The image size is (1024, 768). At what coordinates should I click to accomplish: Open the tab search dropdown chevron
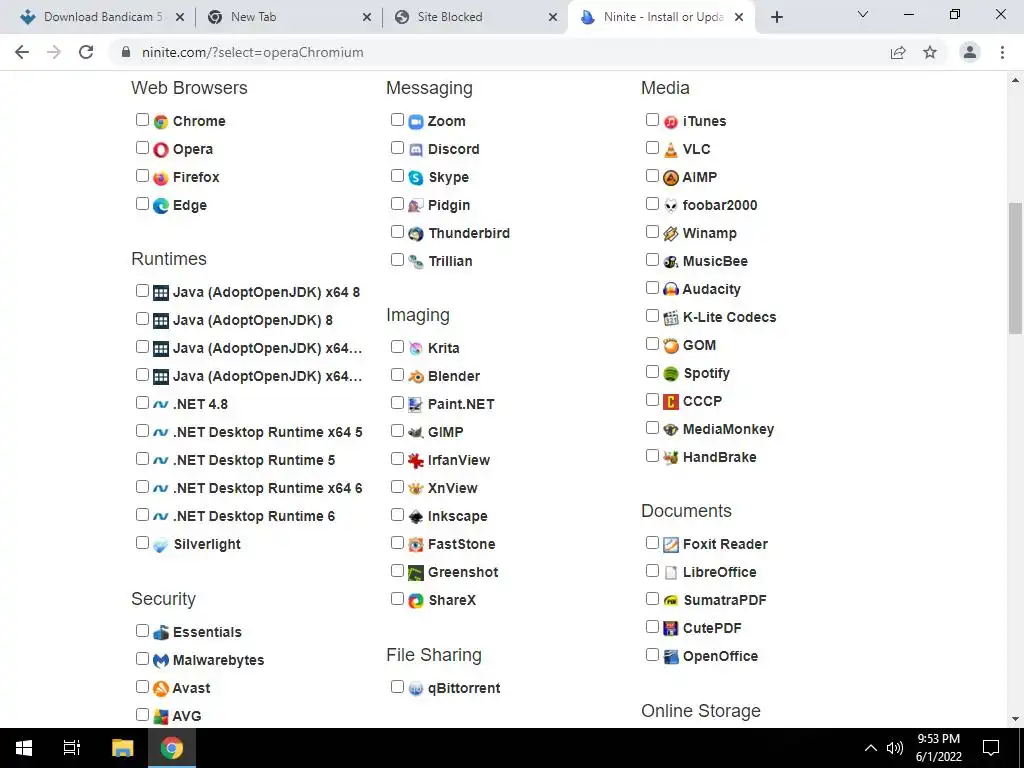863,14
